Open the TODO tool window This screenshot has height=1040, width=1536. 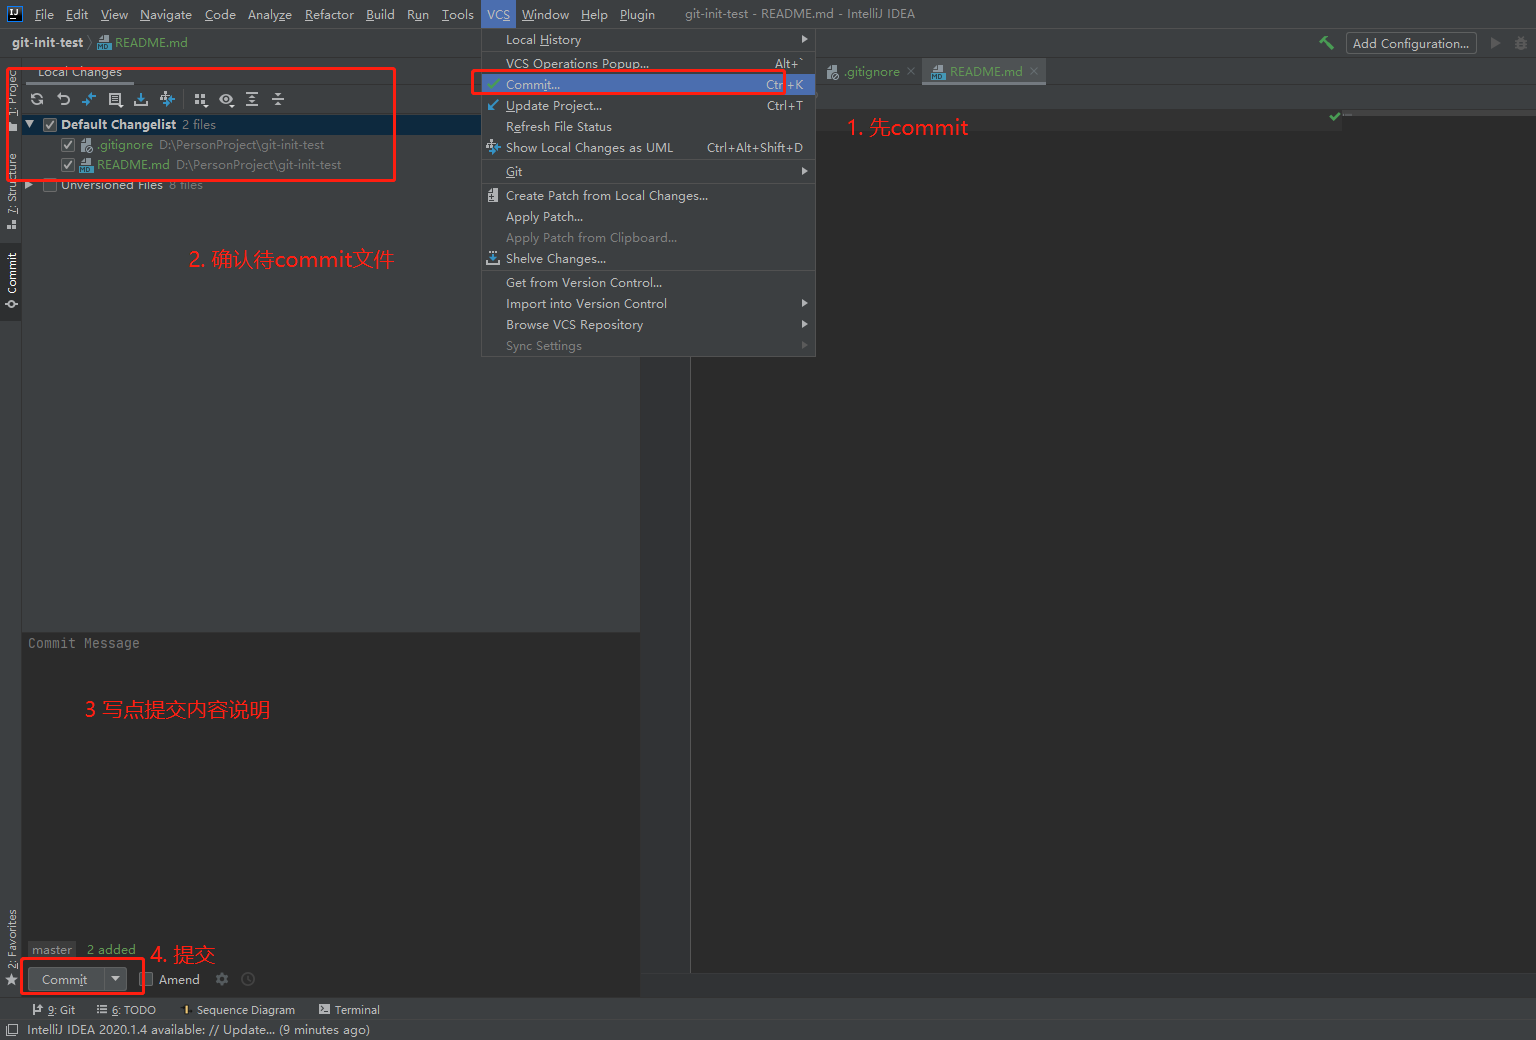(126, 1010)
